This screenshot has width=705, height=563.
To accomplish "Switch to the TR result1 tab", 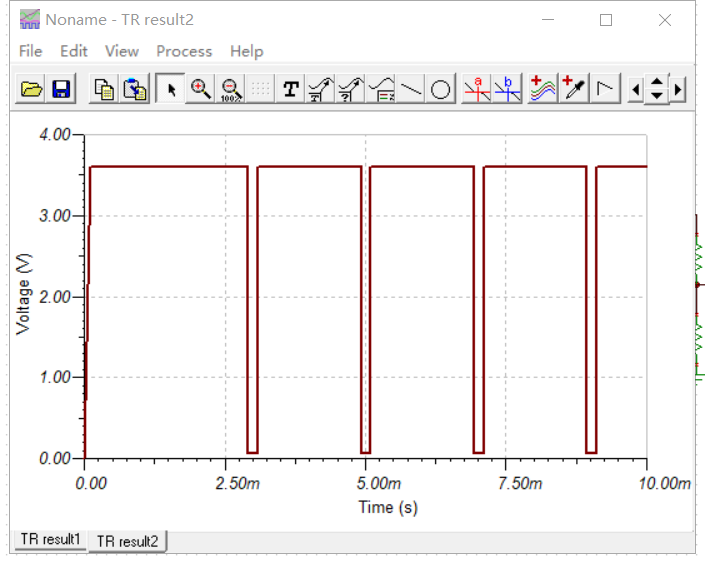I will (x=50, y=539).
